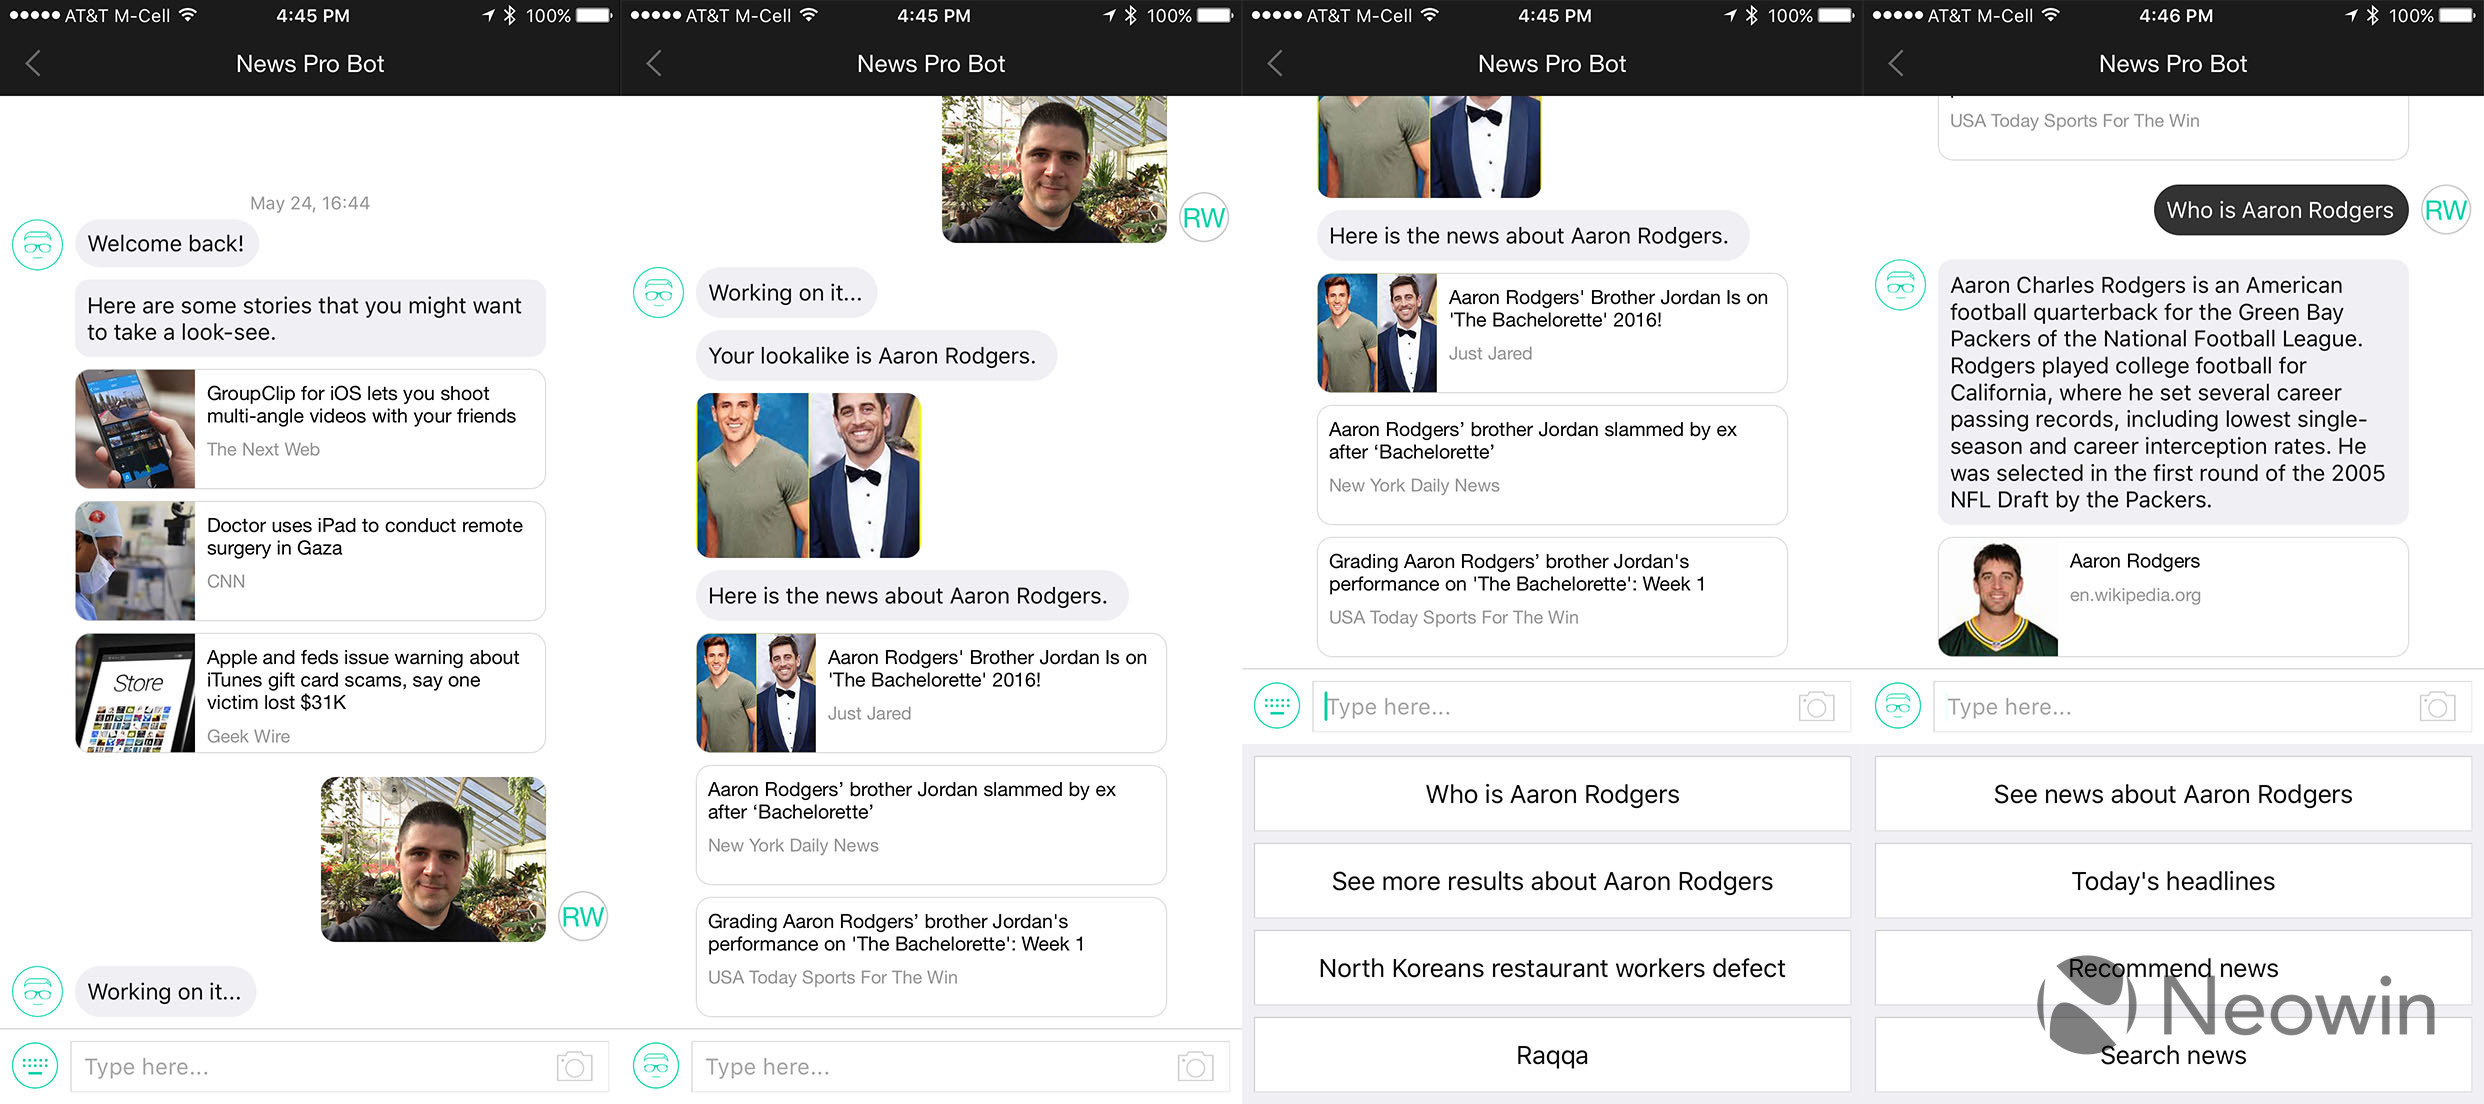Image resolution: width=2484 pixels, height=1104 pixels.
Task: Open sent selfie photo in second screen
Action: coord(1054,169)
